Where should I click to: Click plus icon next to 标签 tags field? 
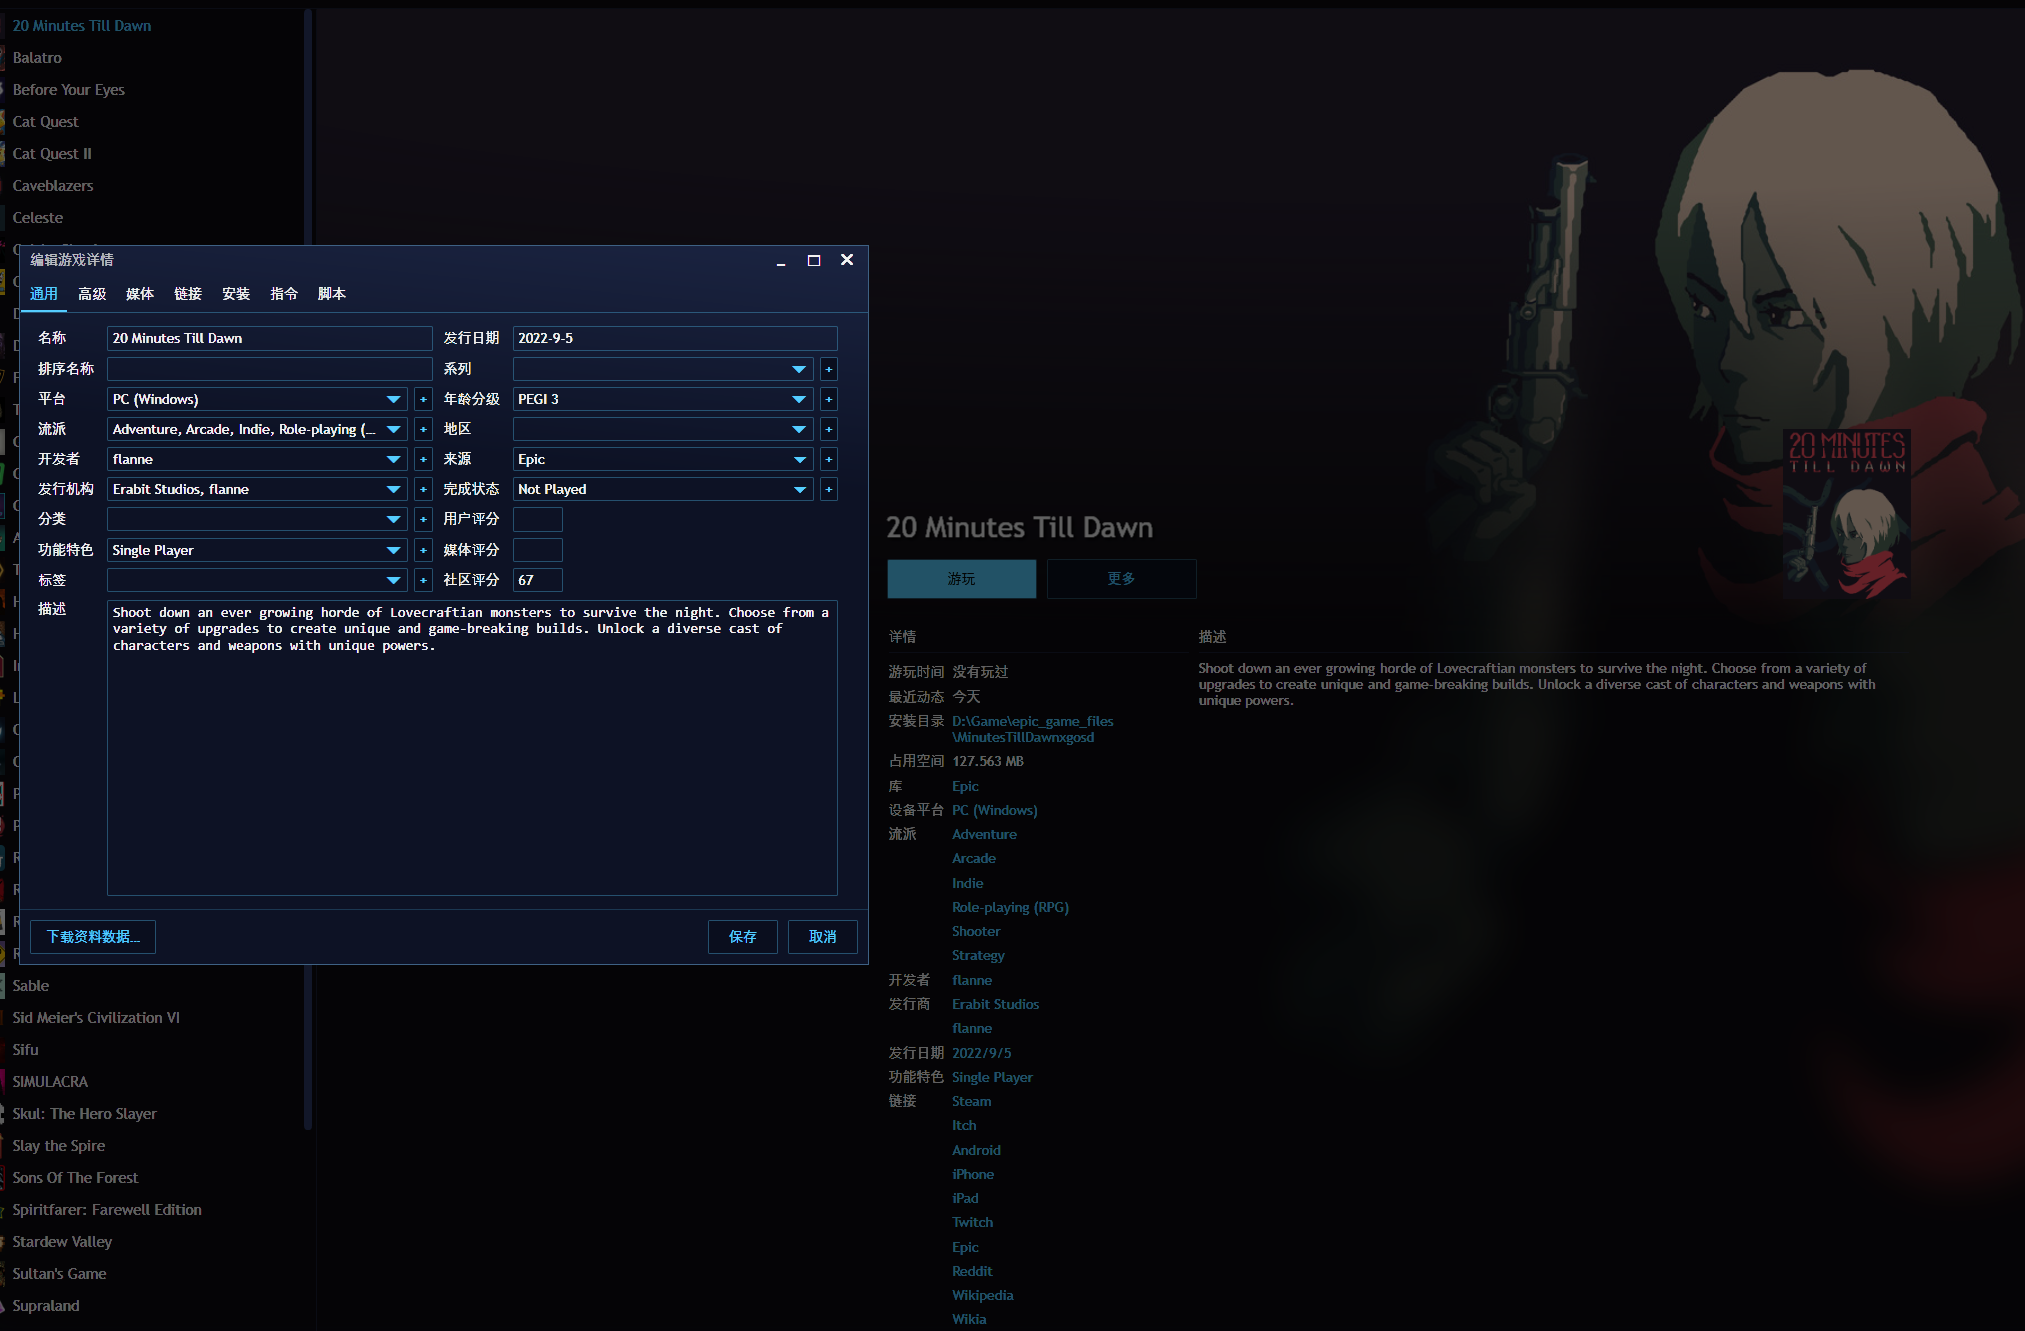click(423, 580)
